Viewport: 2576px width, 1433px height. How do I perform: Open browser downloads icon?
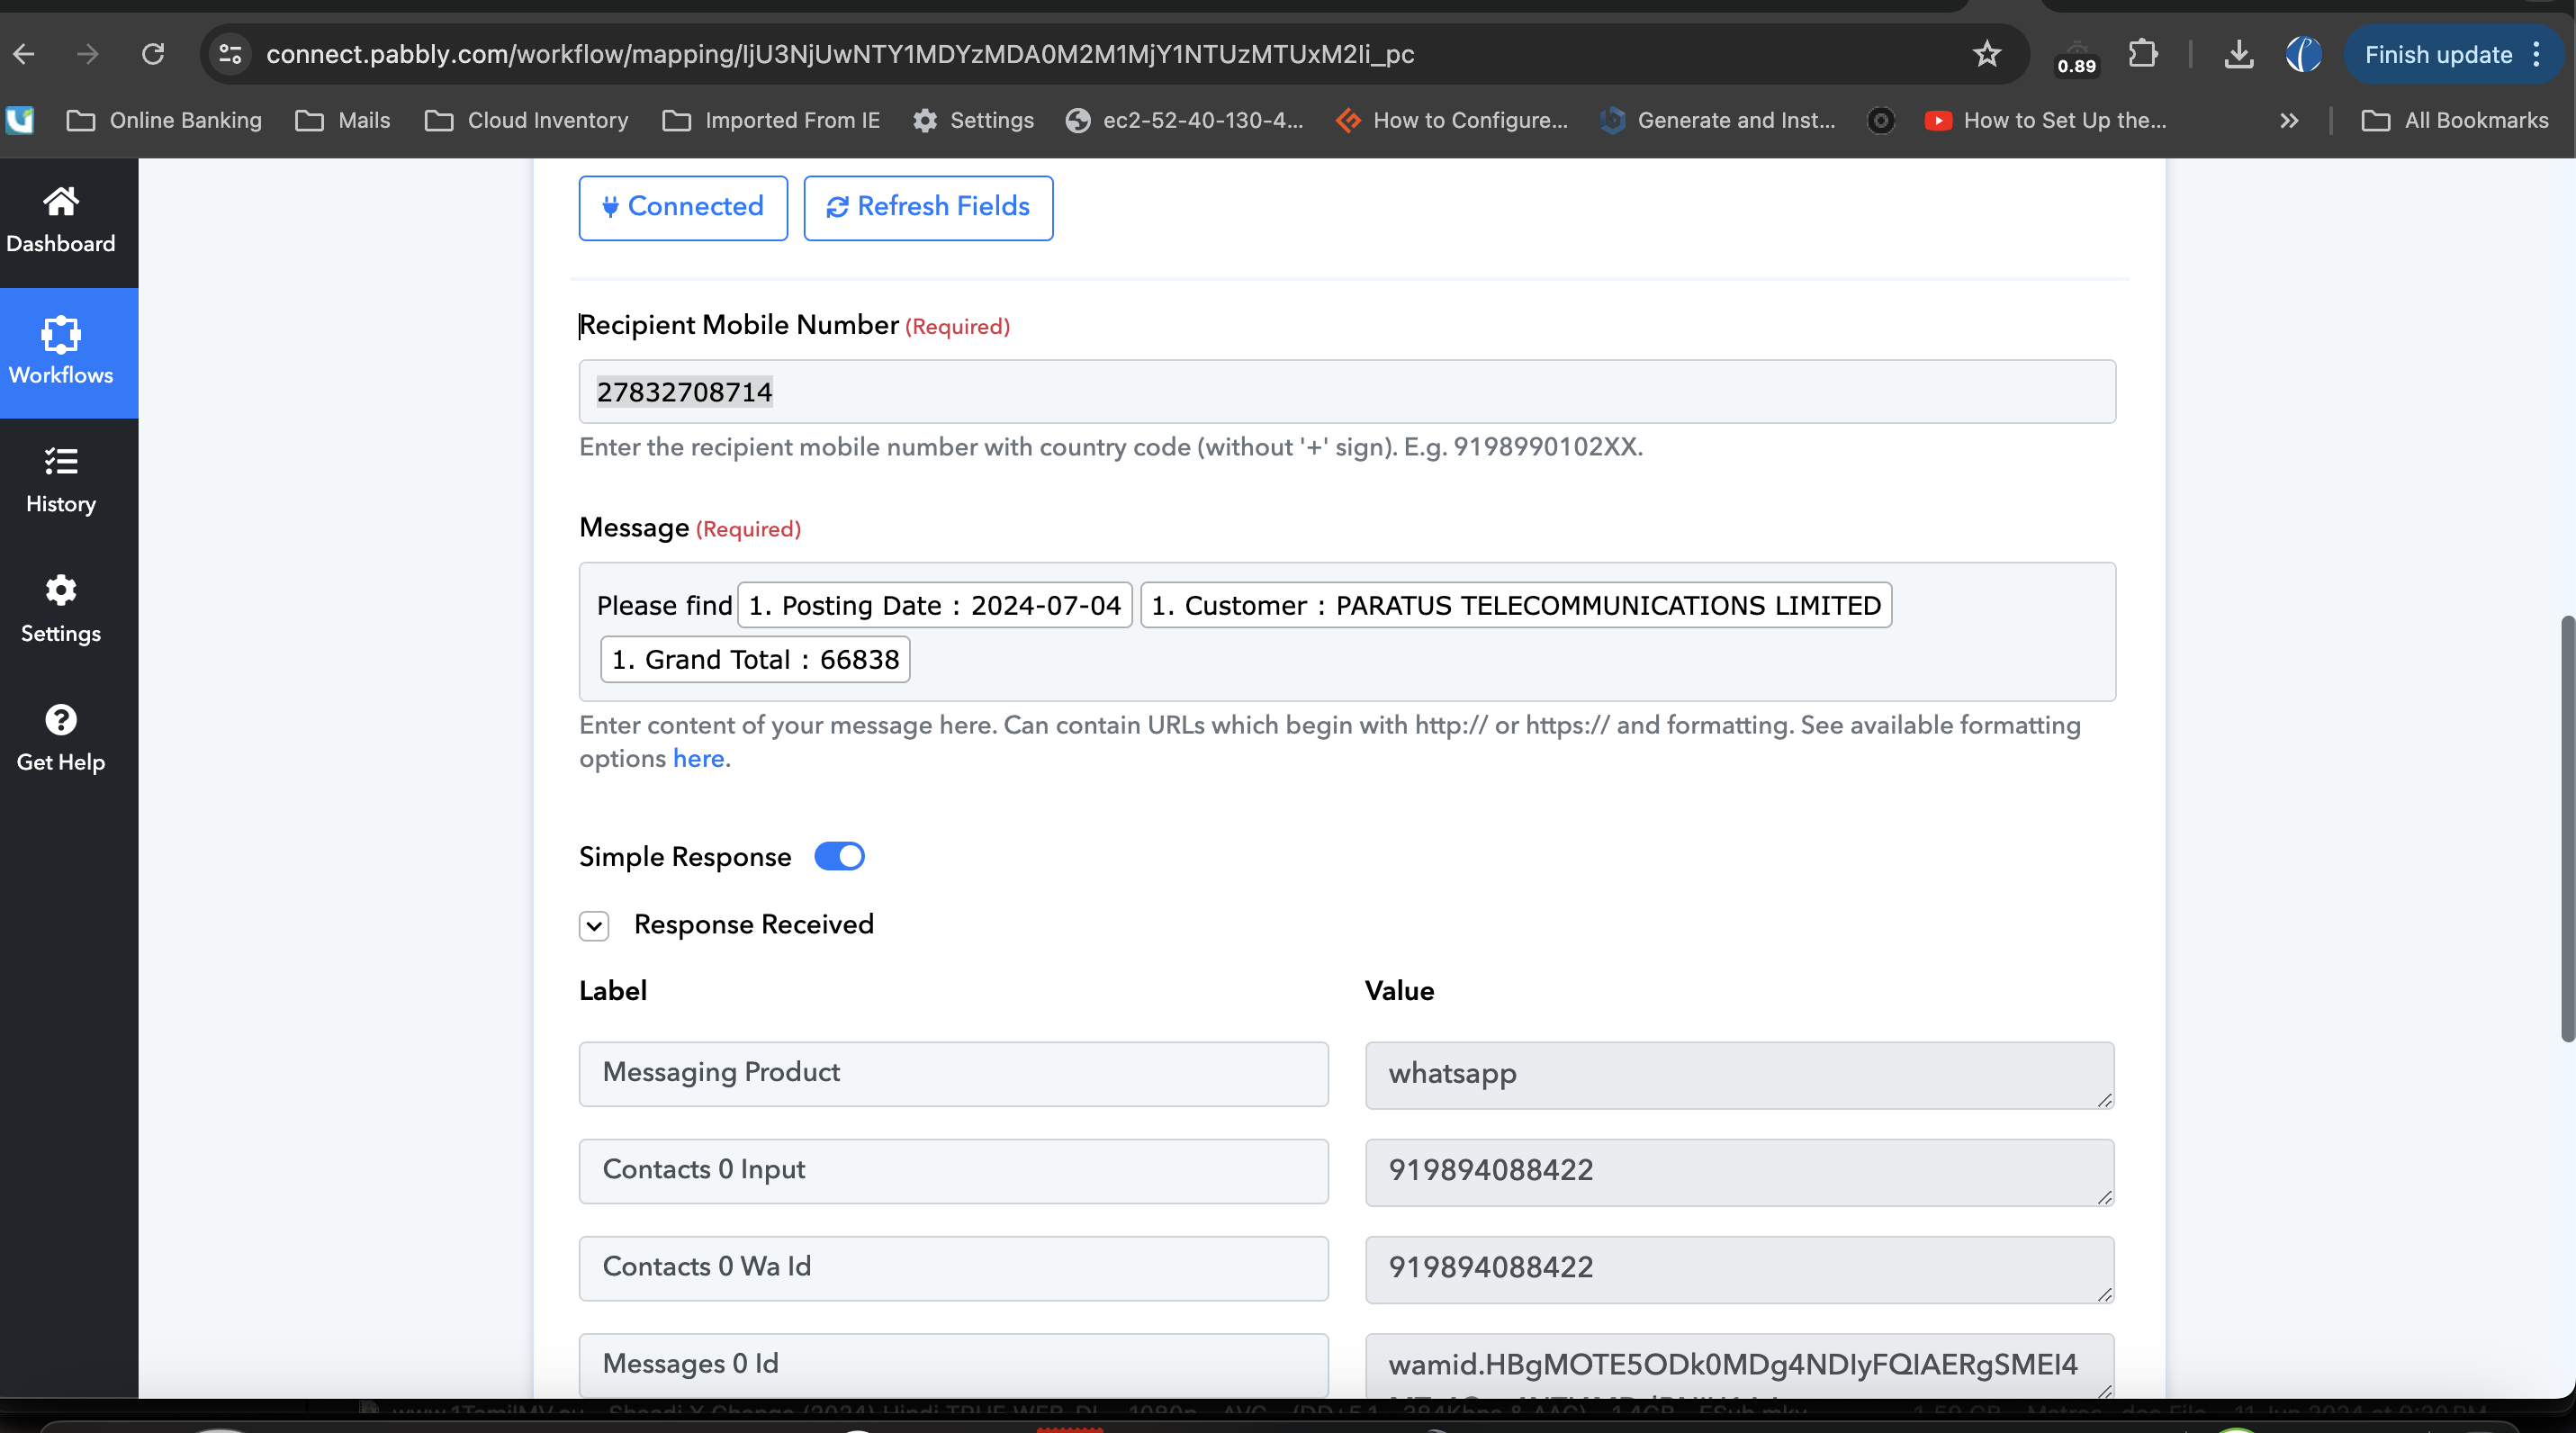point(2239,54)
